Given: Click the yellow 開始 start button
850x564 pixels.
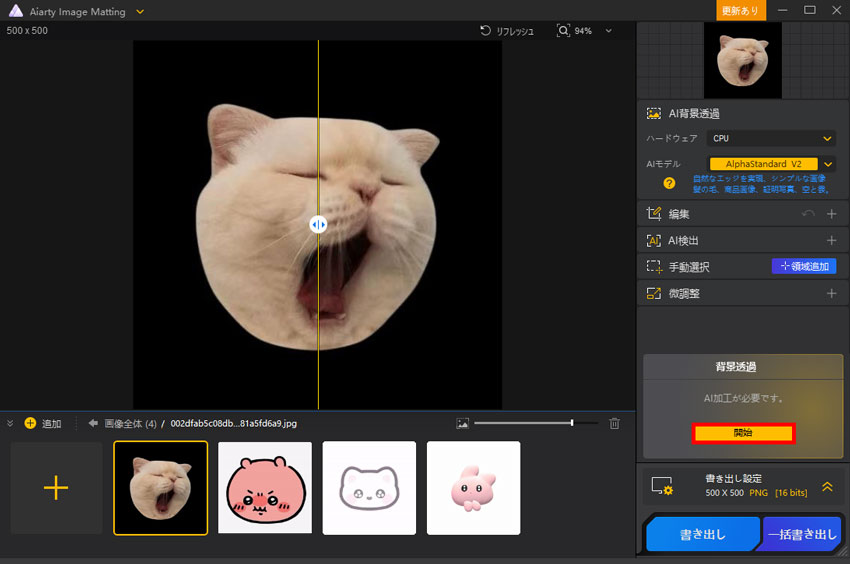Looking at the screenshot, I should coord(743,433).
